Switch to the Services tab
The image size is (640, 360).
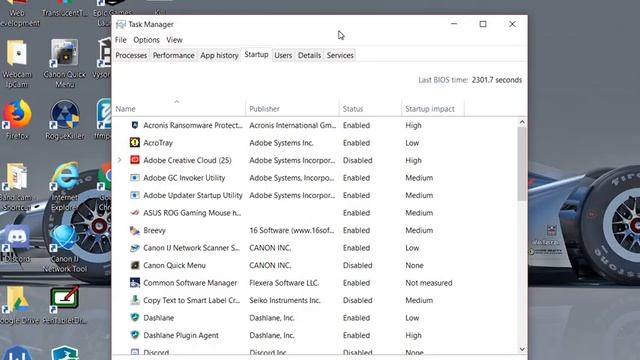click(340, 55)
